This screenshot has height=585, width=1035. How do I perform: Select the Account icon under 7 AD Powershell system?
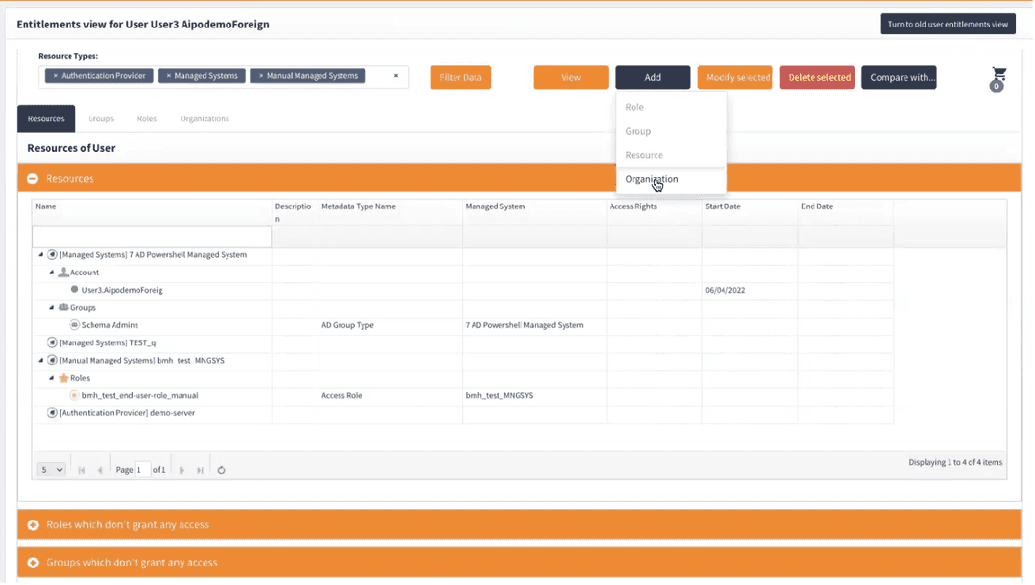[x=63, y=272]
